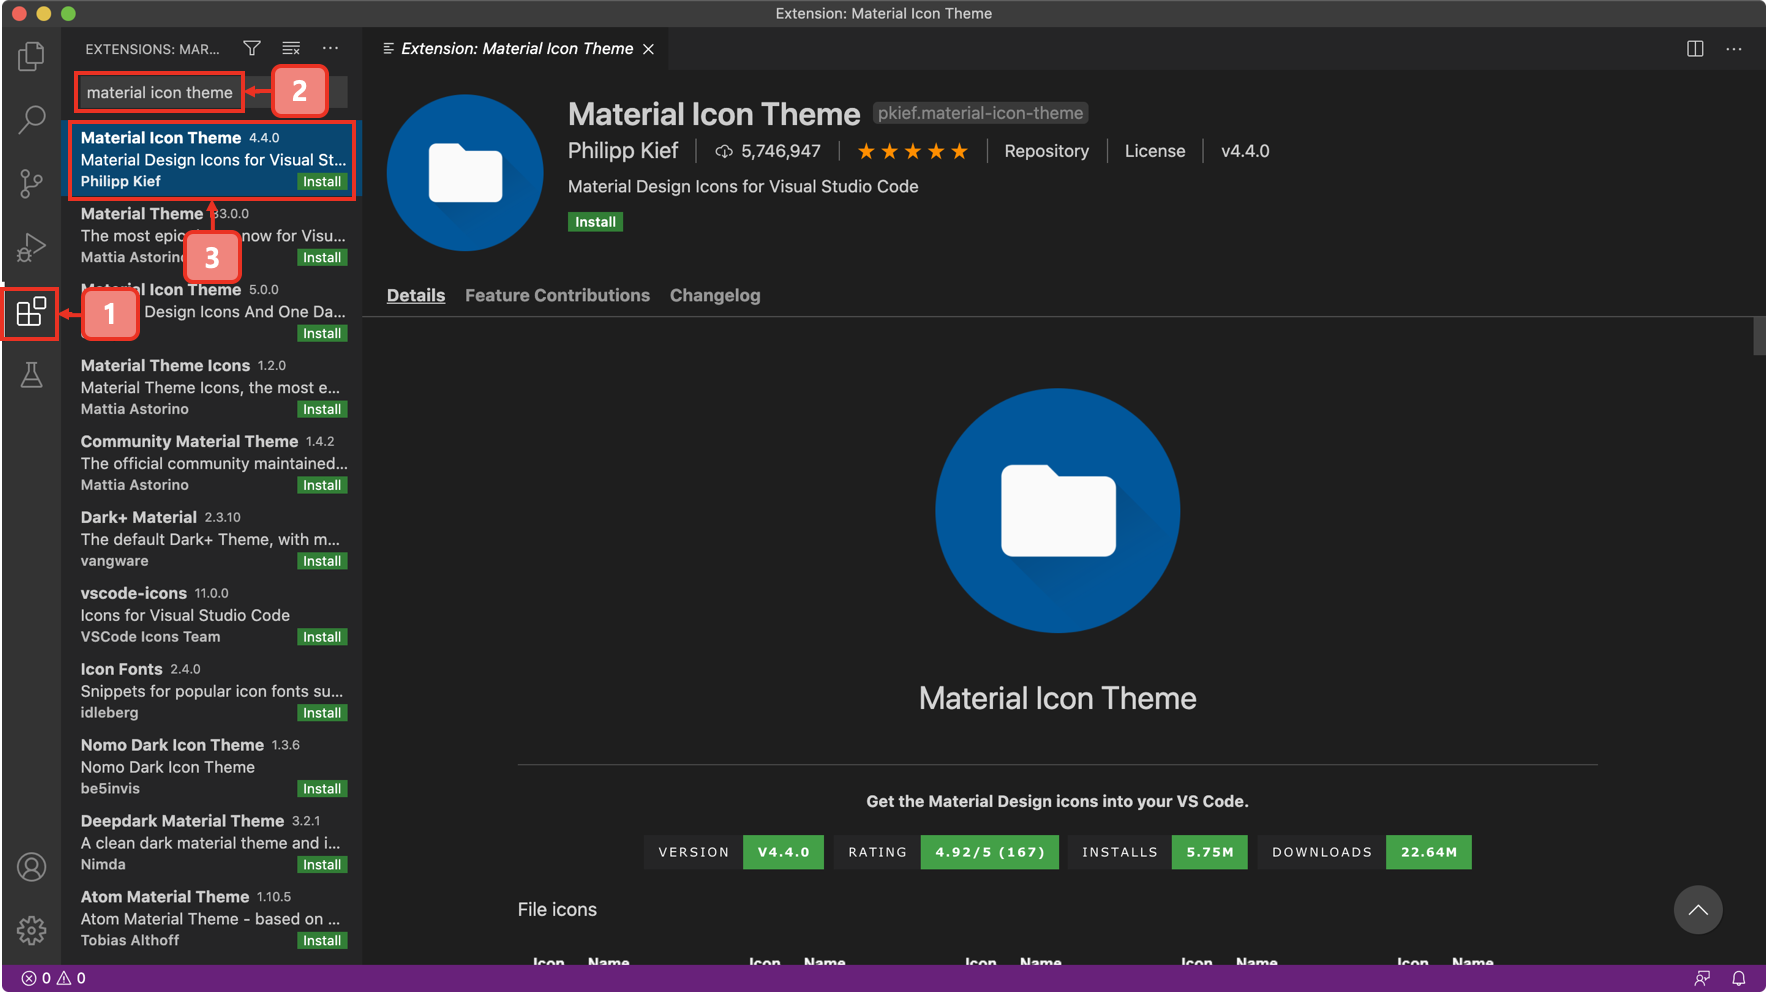Select Icon Fonts list entry

[x=212, y=691]
